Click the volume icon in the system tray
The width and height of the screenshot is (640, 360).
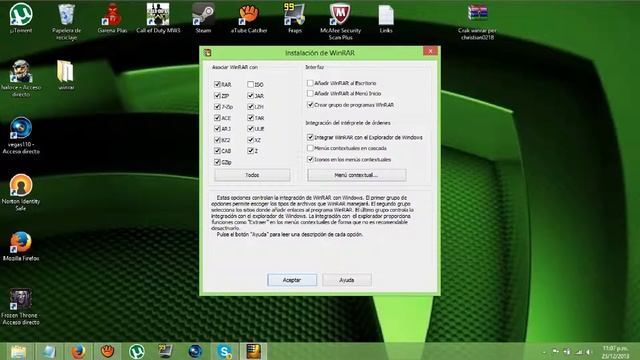(589, 351)
